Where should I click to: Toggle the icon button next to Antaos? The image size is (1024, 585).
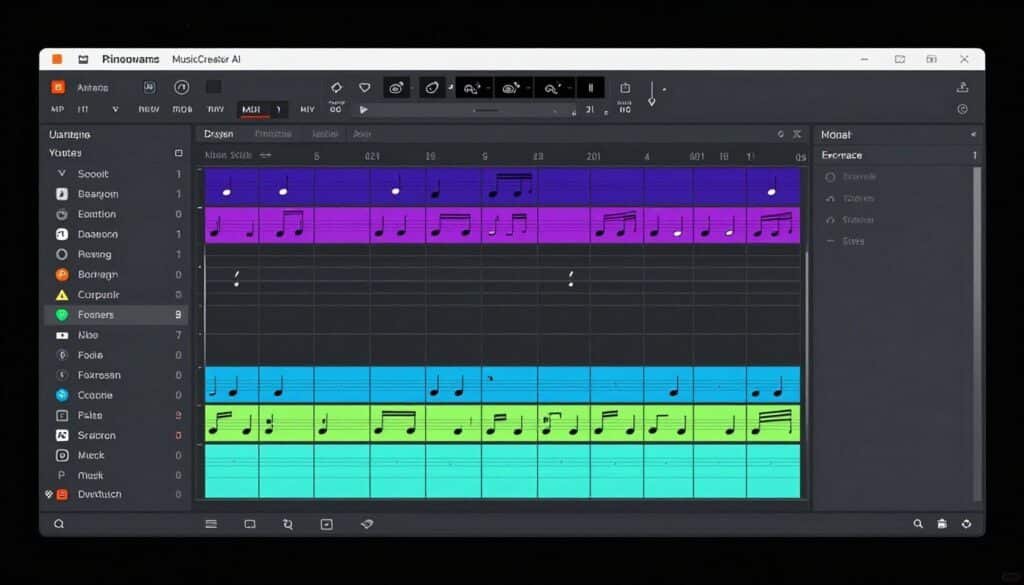[150, 87]
